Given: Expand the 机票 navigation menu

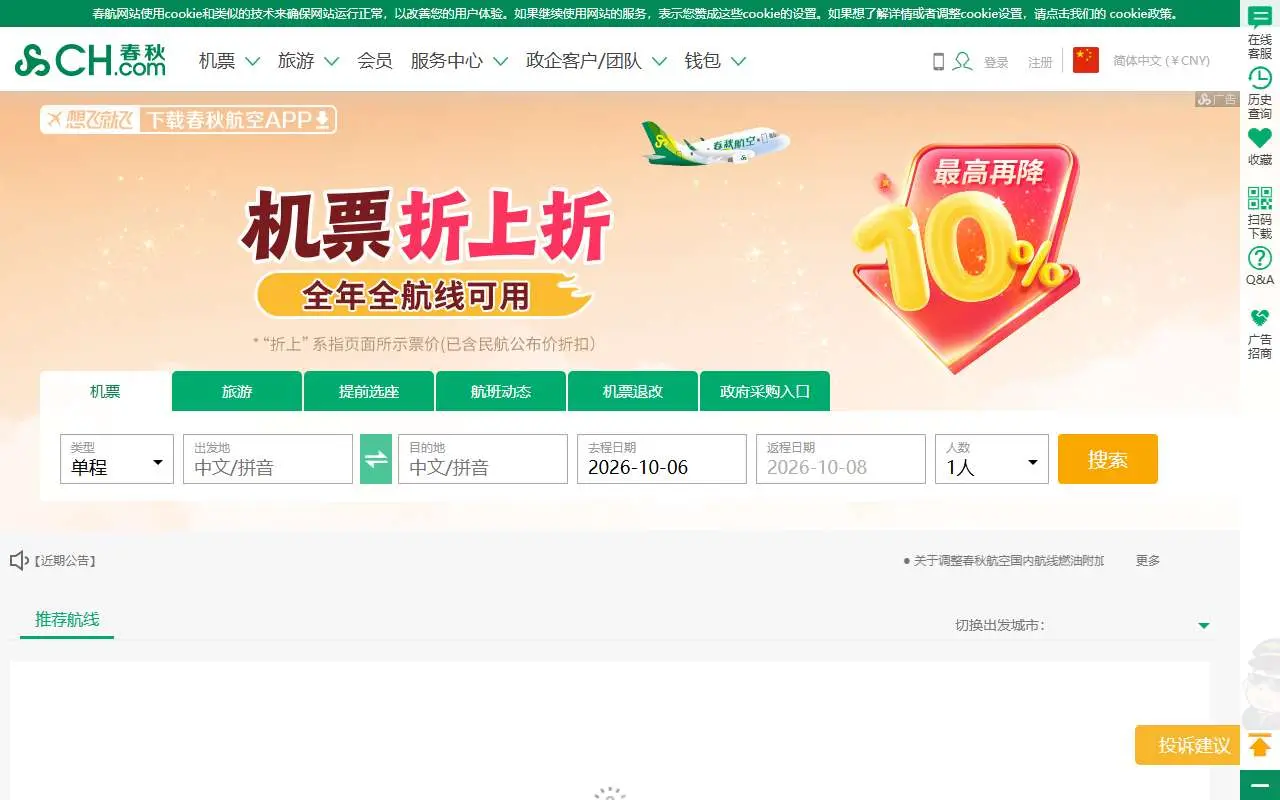Looking at the screenshot, I should [229, 61].
